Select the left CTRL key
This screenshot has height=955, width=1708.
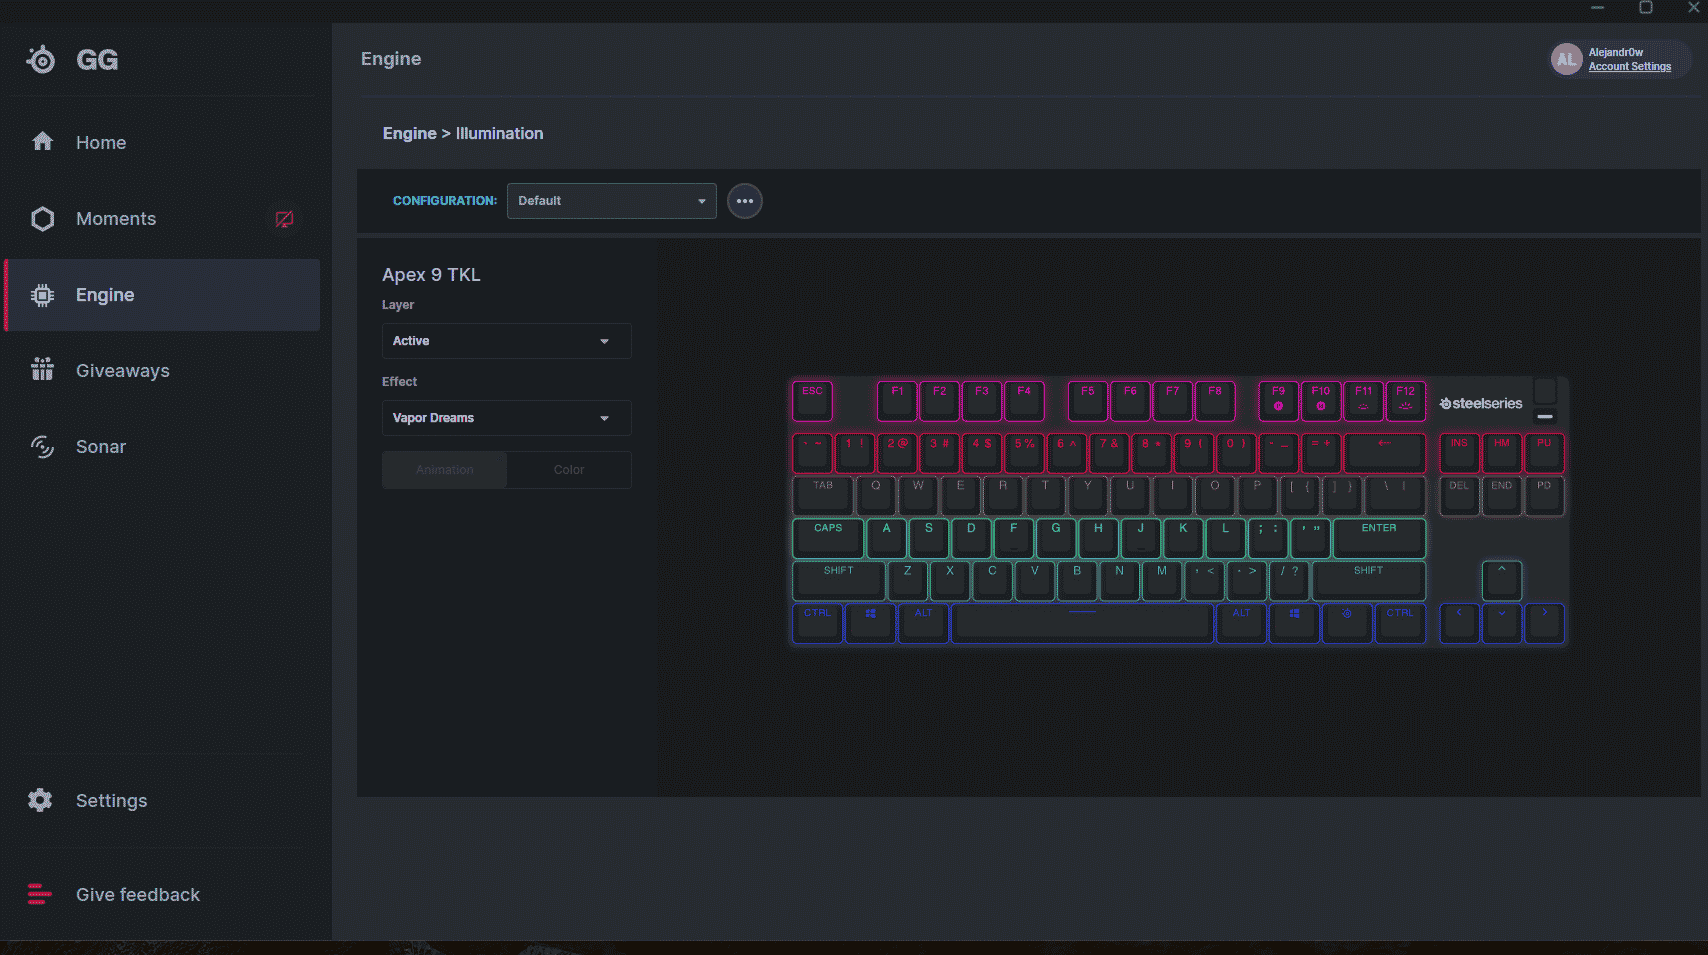pos(817,623)
